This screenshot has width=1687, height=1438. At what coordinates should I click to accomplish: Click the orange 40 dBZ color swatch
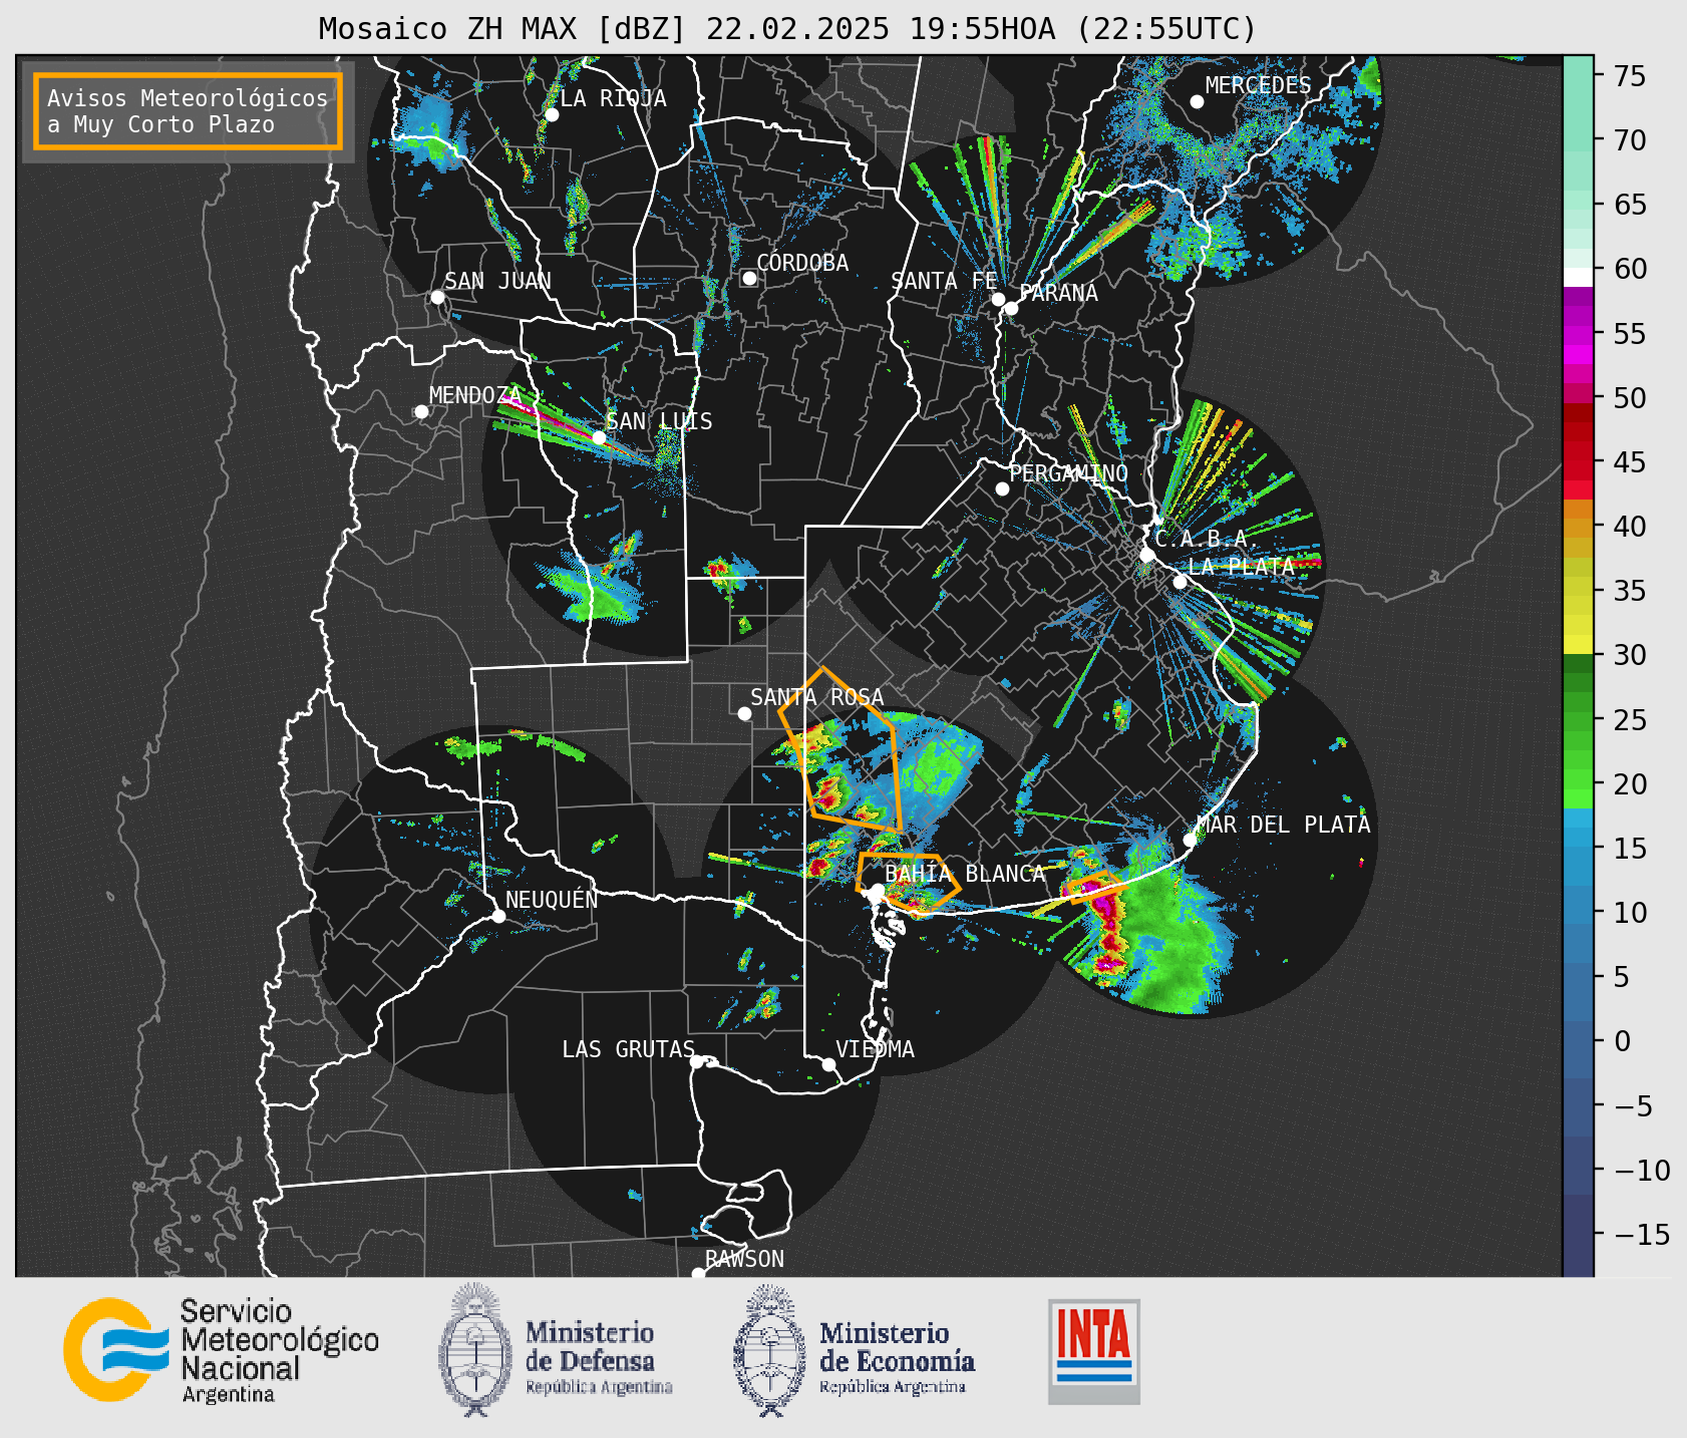(x=1578, y=526)
